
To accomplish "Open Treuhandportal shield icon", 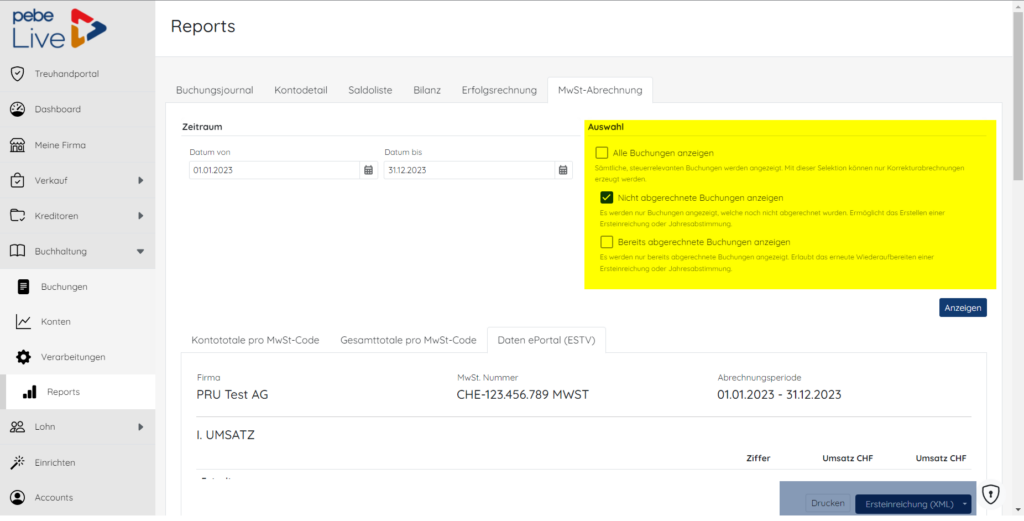I will (18, 74).
